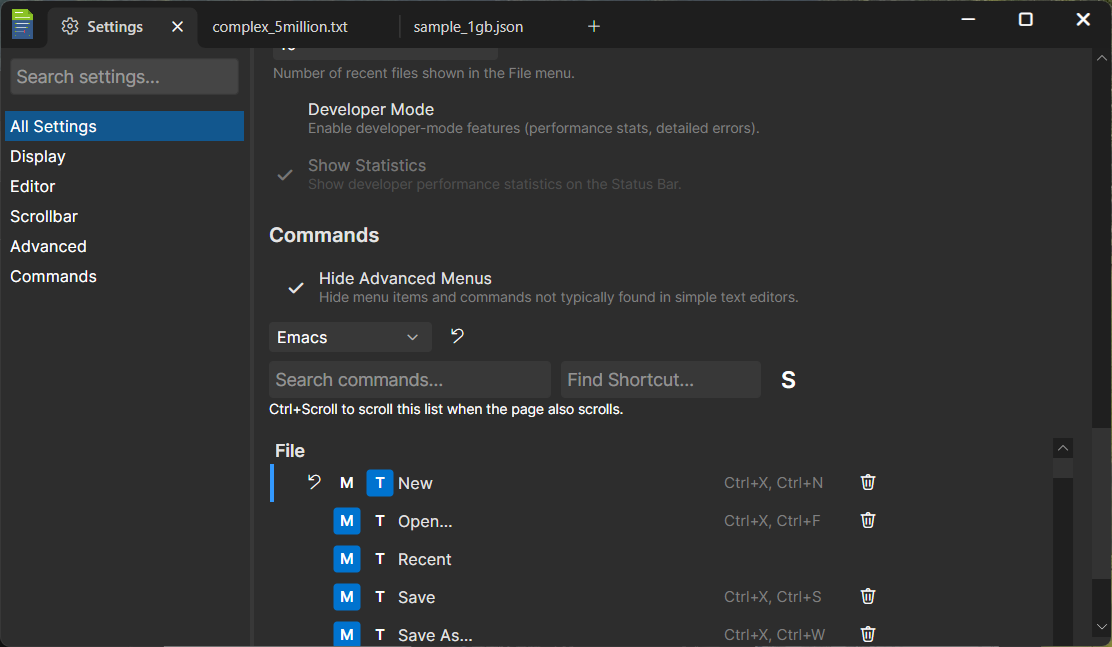Image resolution: width=1112 pixels, height=647 pixels.
Task: Click the Find Shortcut field
Action: [661, 380]
